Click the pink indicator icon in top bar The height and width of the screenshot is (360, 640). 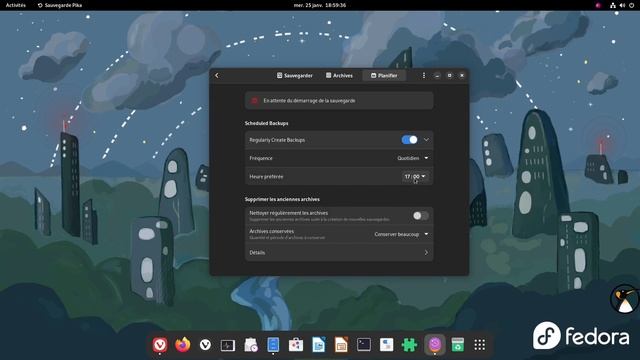pyautogui.click(x=598, y=5)
